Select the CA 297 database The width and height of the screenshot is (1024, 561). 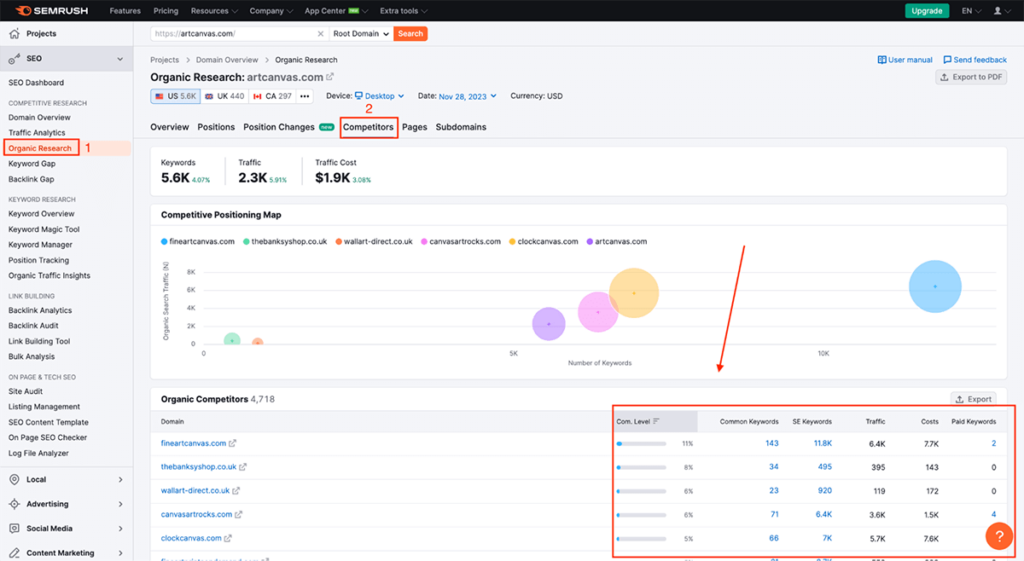tap(272, 96)
